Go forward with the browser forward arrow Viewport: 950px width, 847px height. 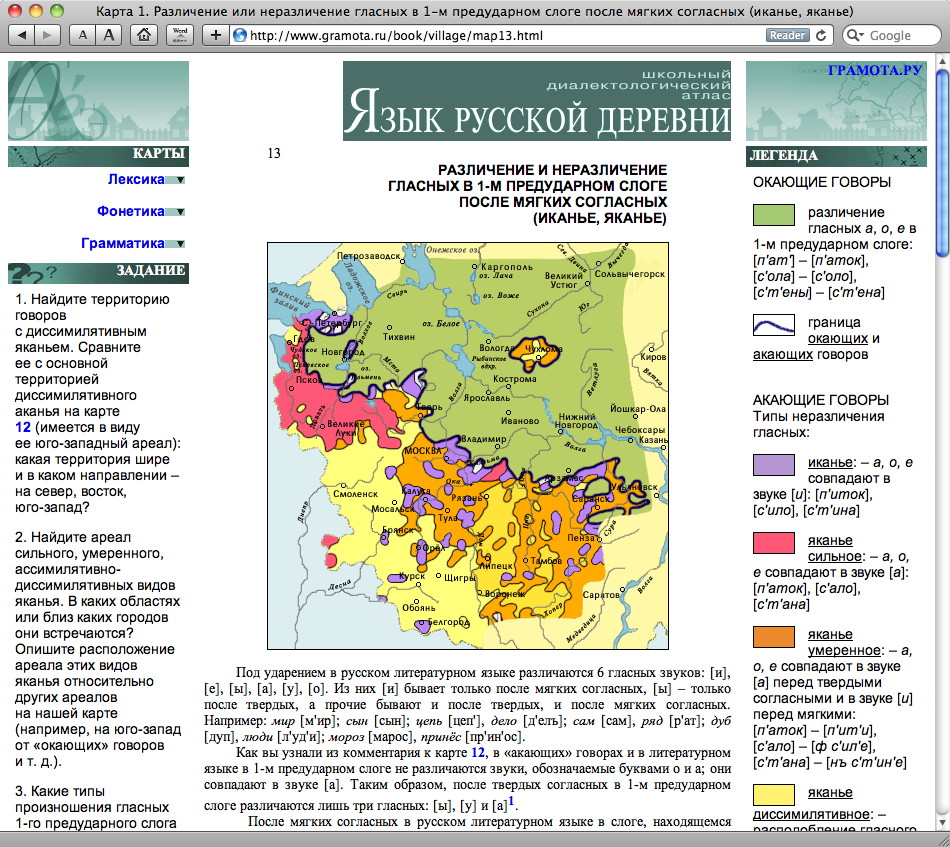[48, 35]
